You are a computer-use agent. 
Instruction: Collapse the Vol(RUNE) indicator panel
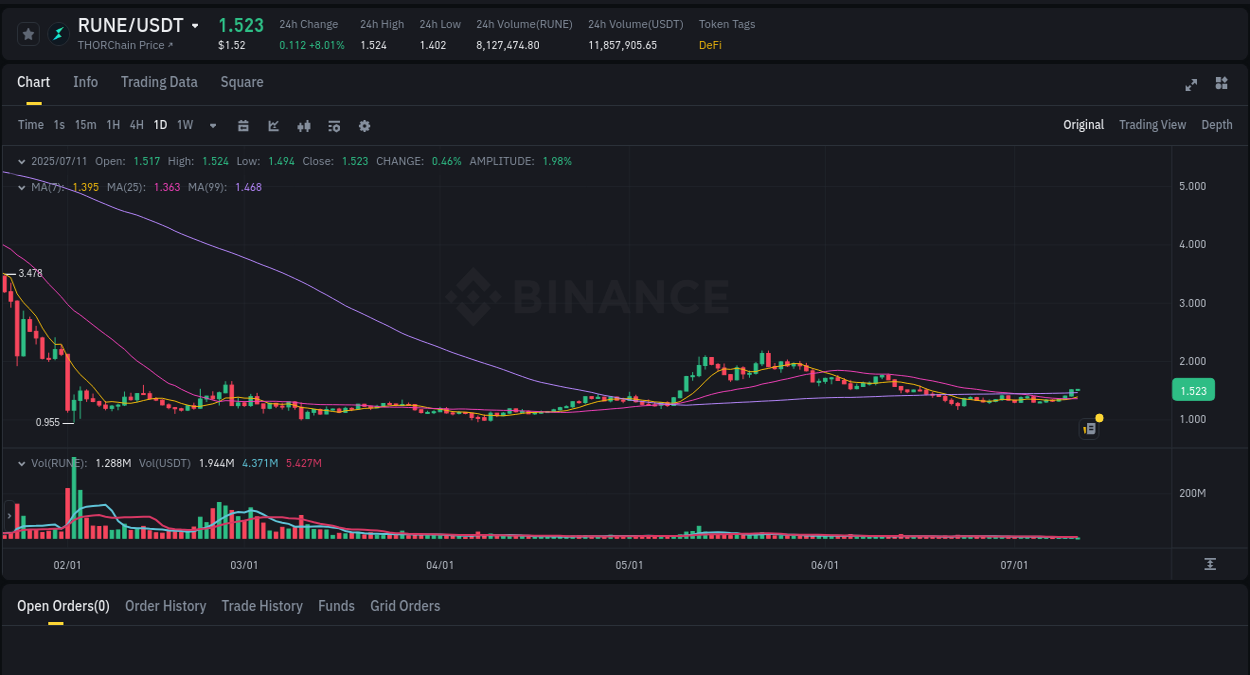coord(21,463)
